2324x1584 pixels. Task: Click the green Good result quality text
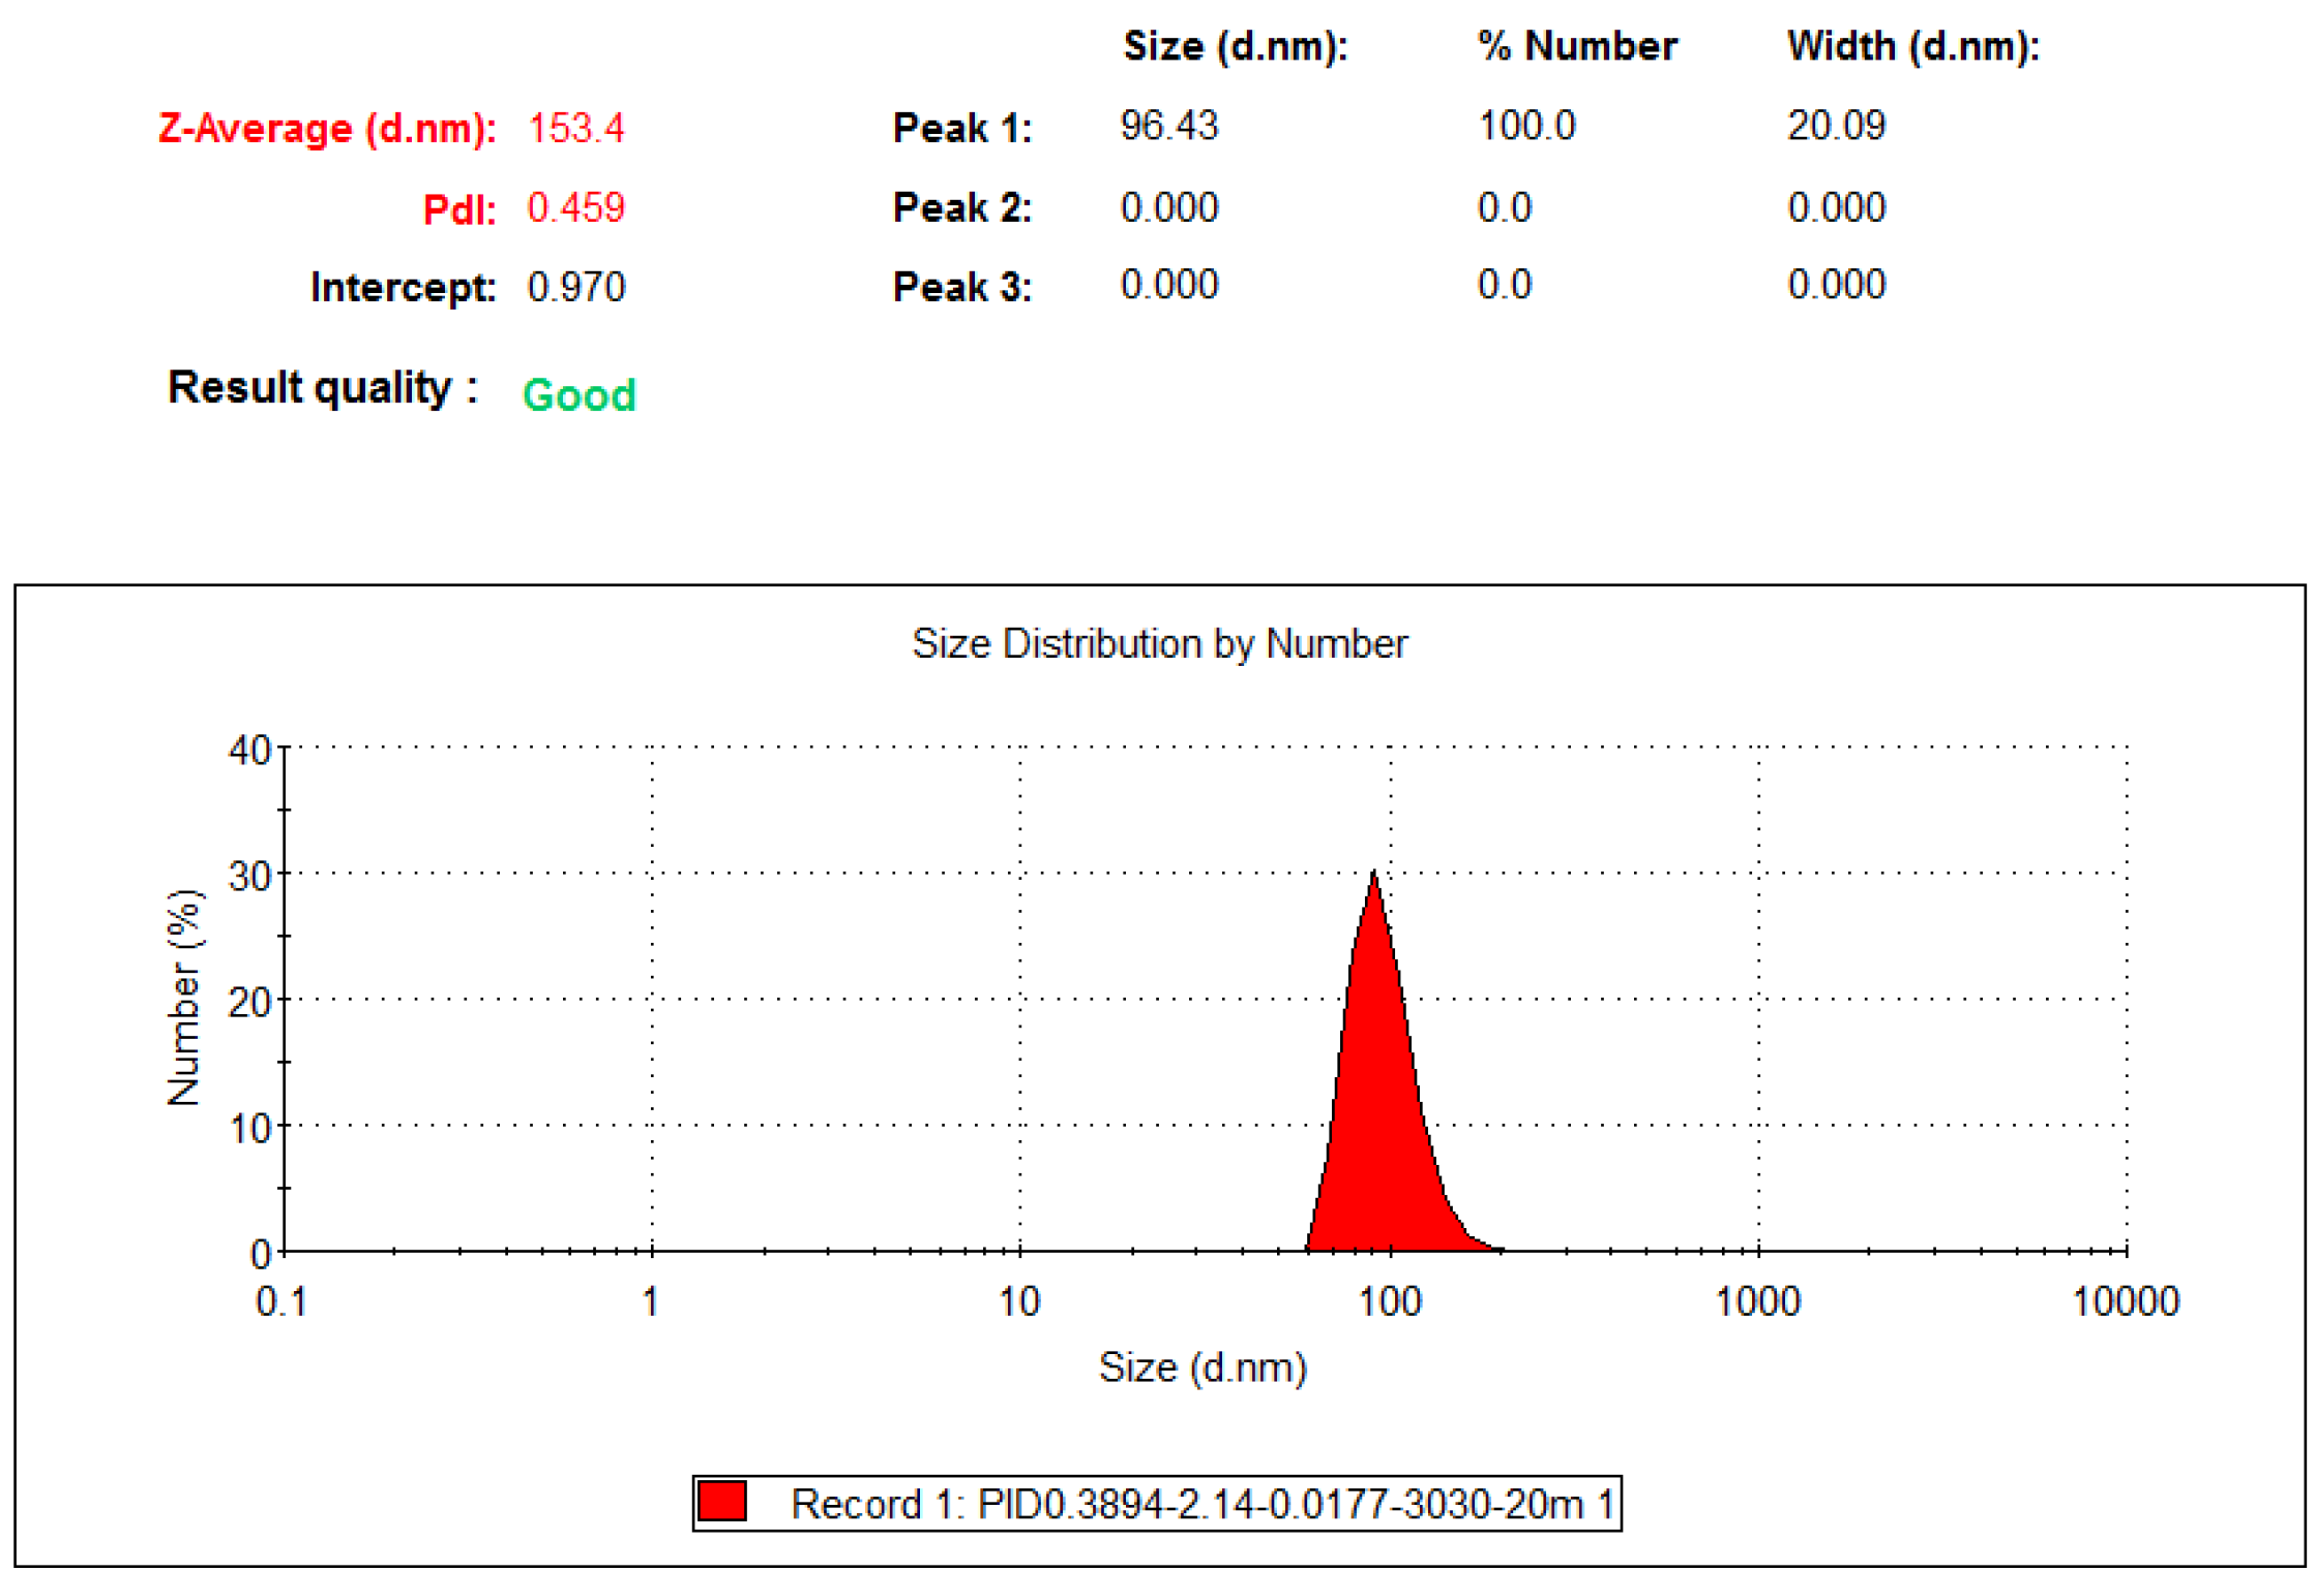tap(579, 395)
